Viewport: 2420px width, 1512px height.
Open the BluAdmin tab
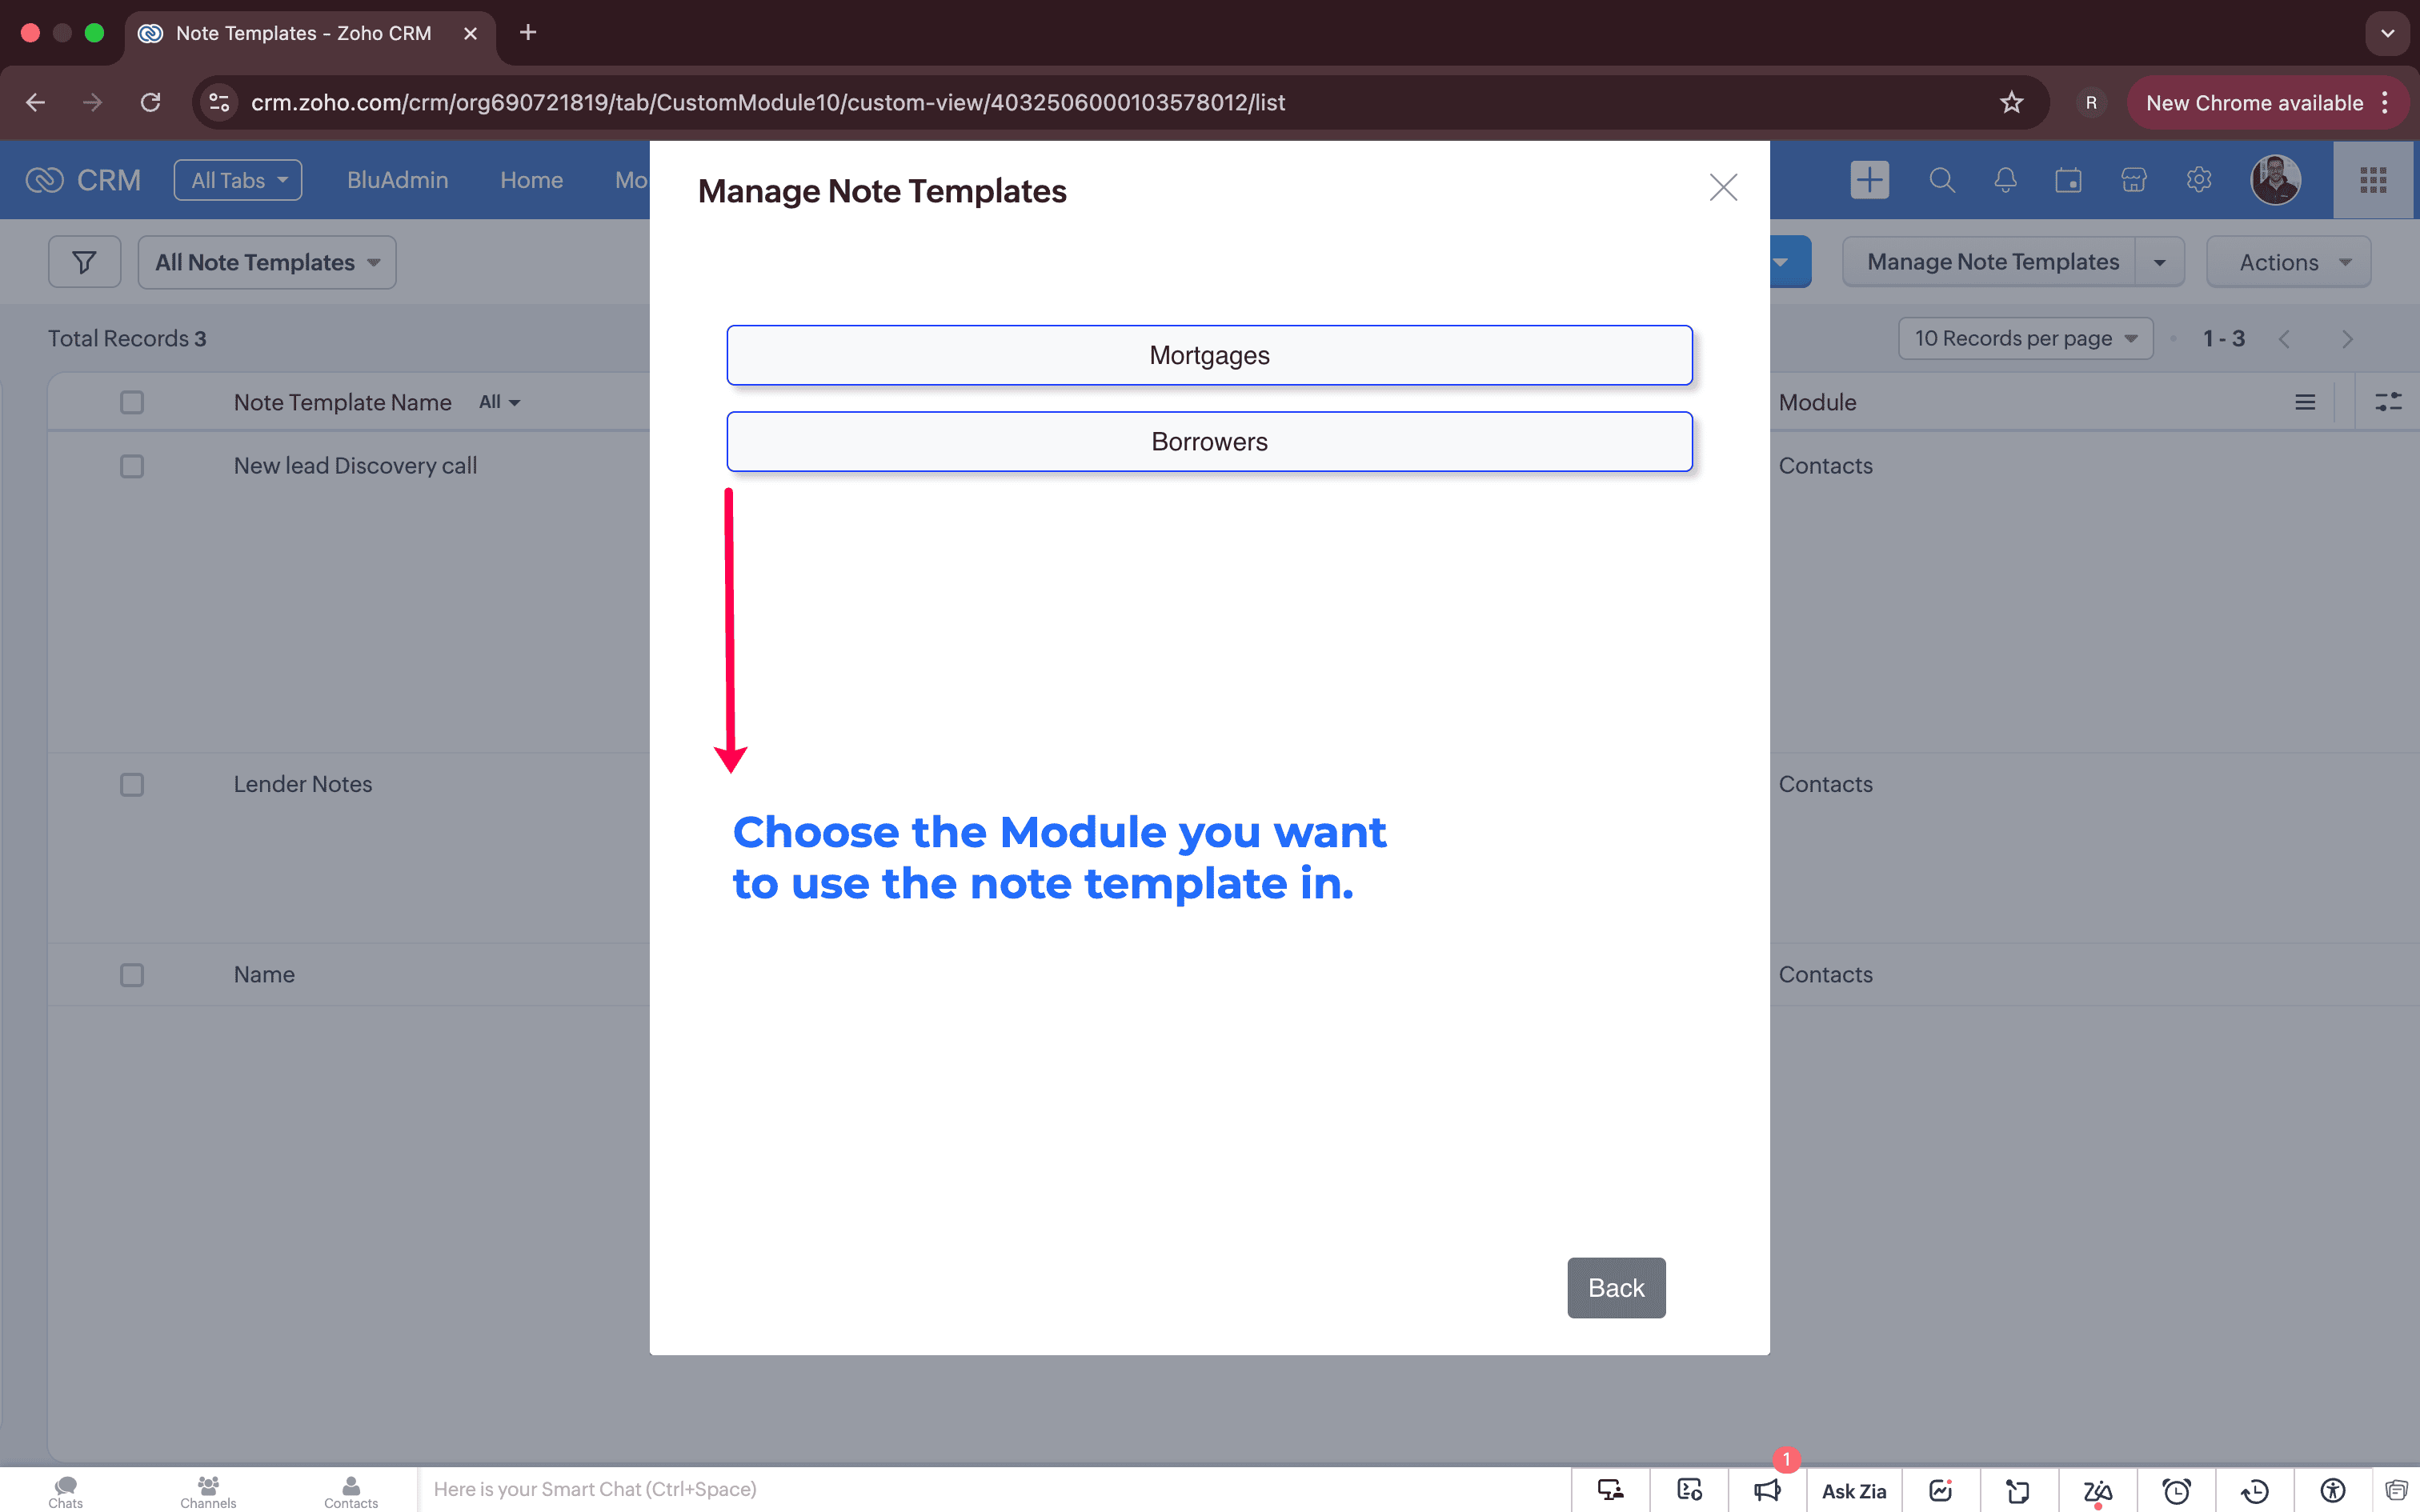(397, 180)
